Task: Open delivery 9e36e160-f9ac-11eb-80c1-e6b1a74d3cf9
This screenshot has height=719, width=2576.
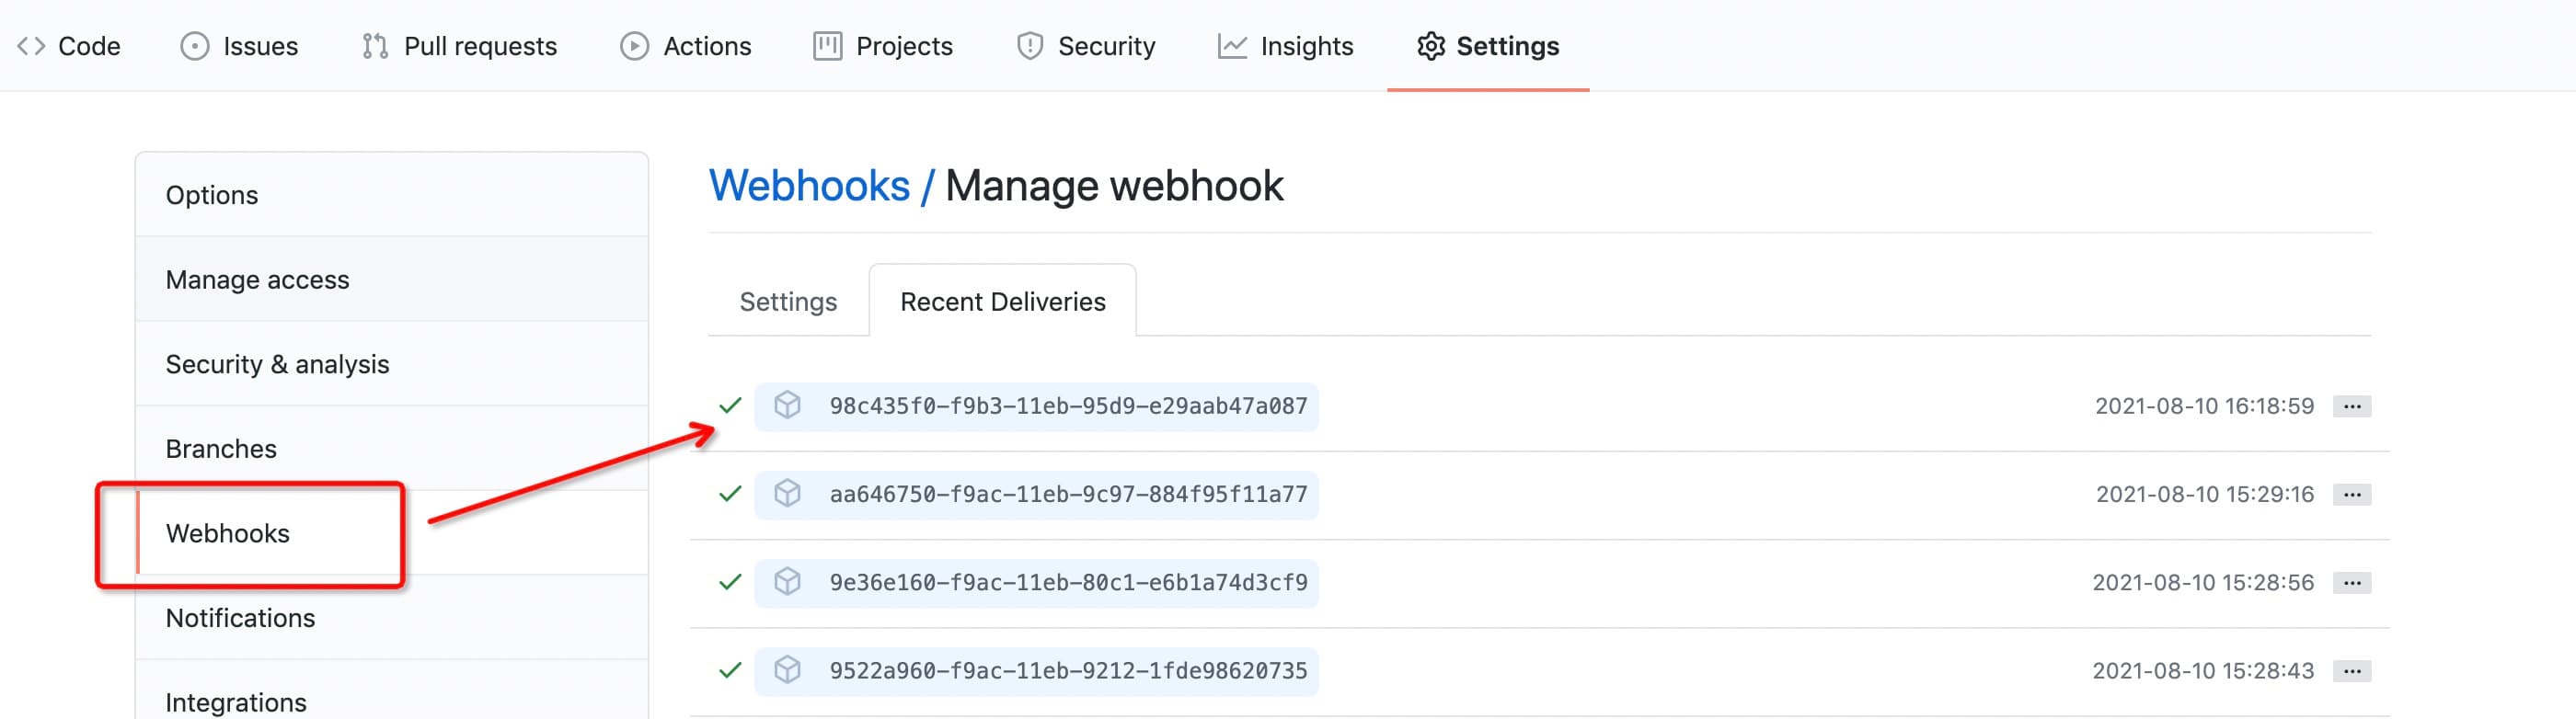Action: (x=1036, y=582)
